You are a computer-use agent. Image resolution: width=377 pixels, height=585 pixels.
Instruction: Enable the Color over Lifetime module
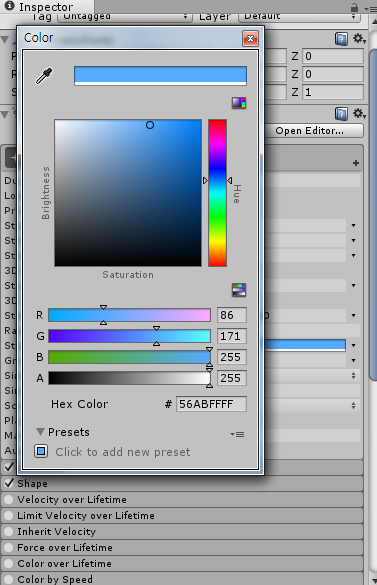9,563
